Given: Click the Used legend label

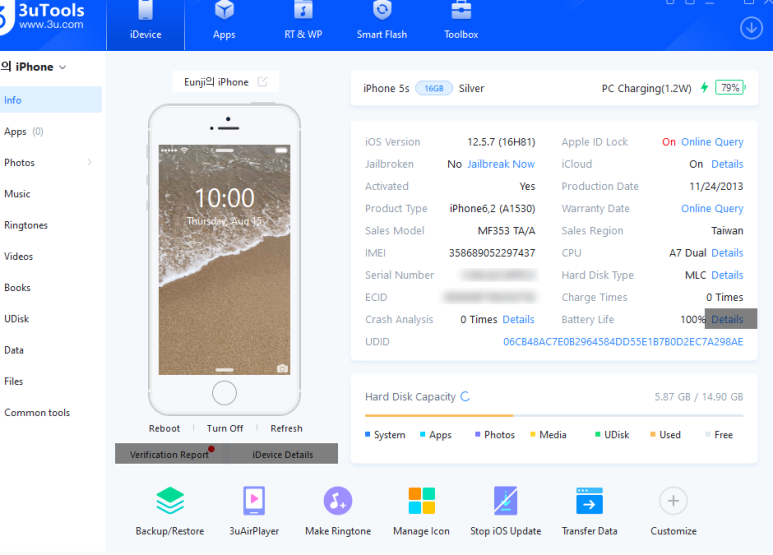Looking at the screenshot, I should (x=670, y=435).
